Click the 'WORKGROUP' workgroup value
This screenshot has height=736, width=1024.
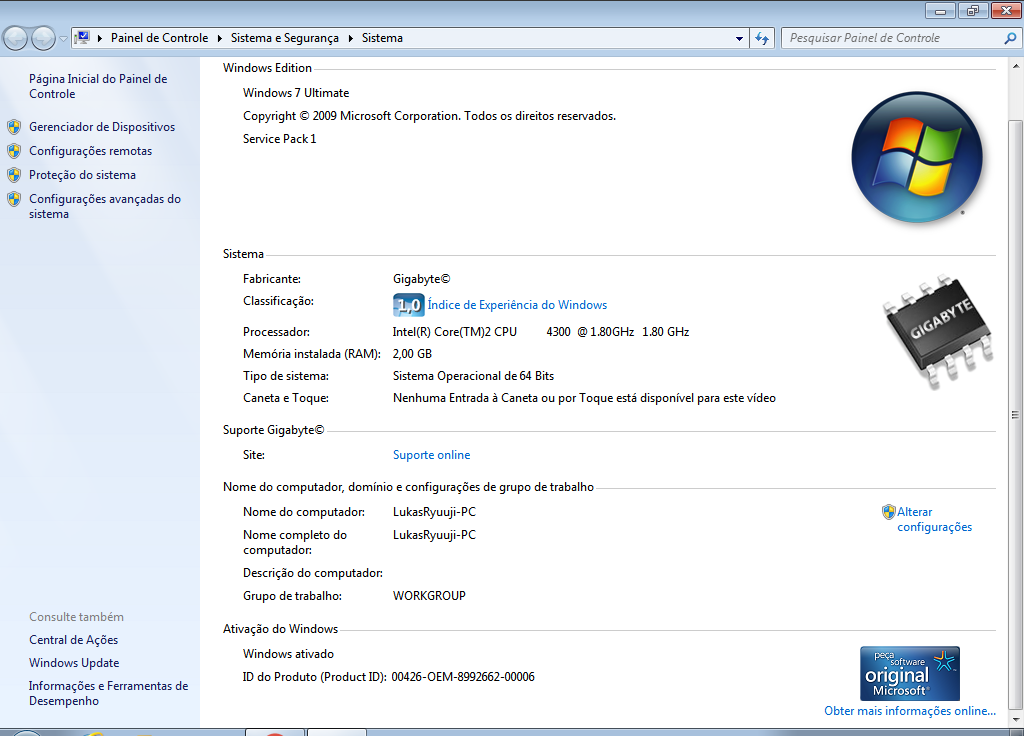pos(429,596)
